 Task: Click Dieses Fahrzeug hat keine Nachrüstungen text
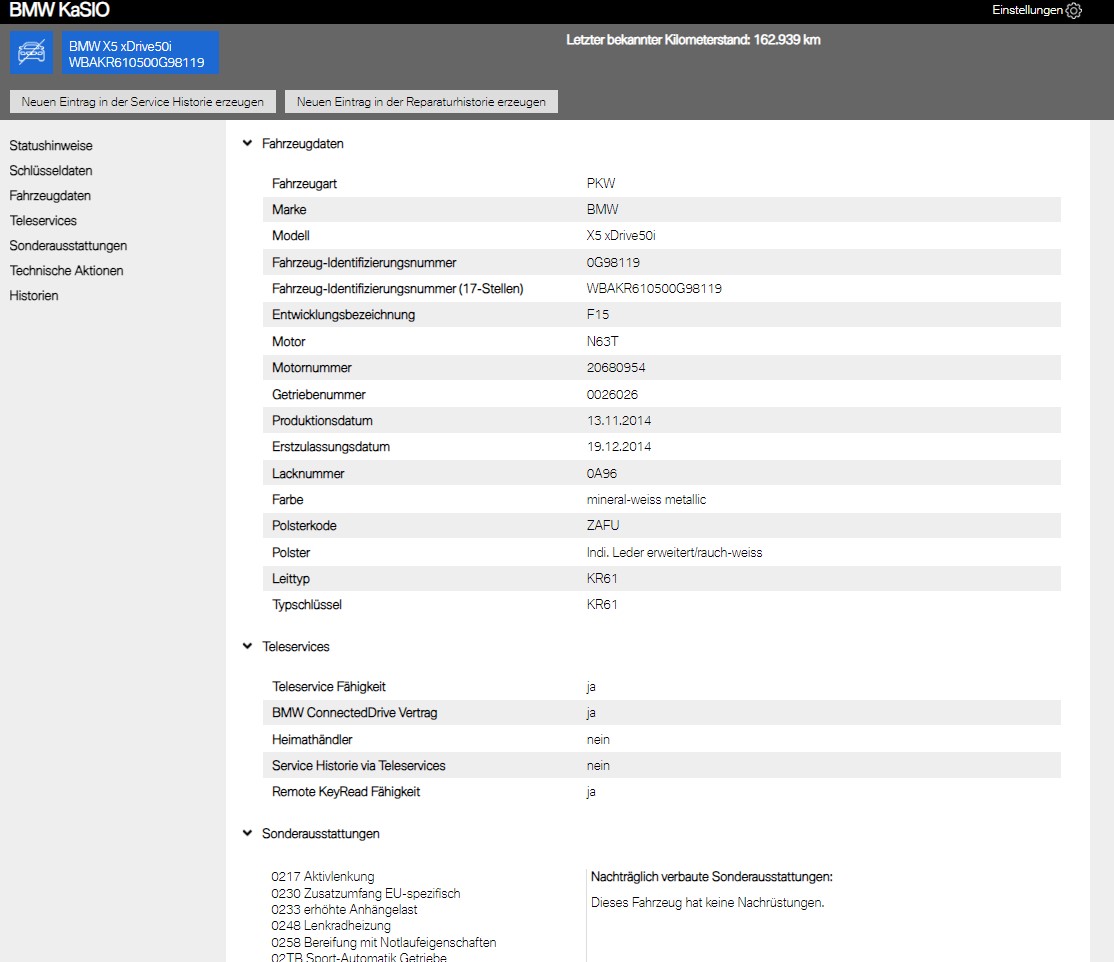tap(708, 902)
